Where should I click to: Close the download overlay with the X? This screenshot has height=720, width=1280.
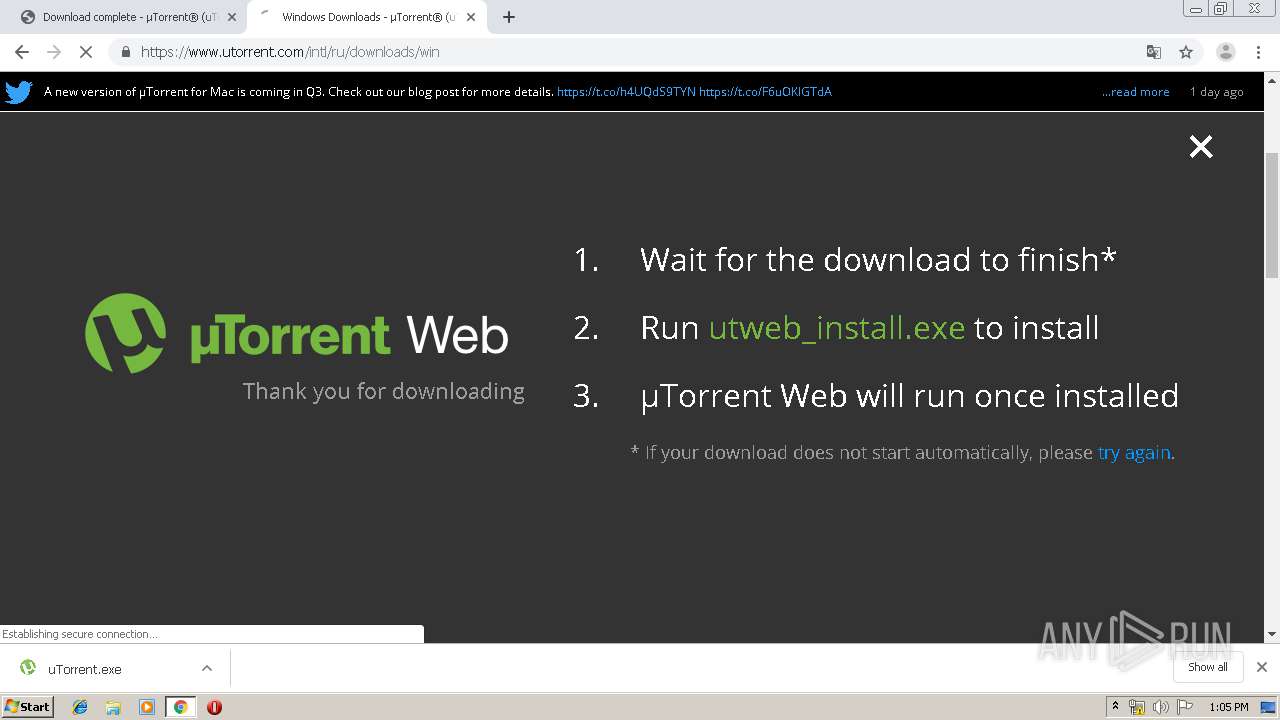point(1201,147)
